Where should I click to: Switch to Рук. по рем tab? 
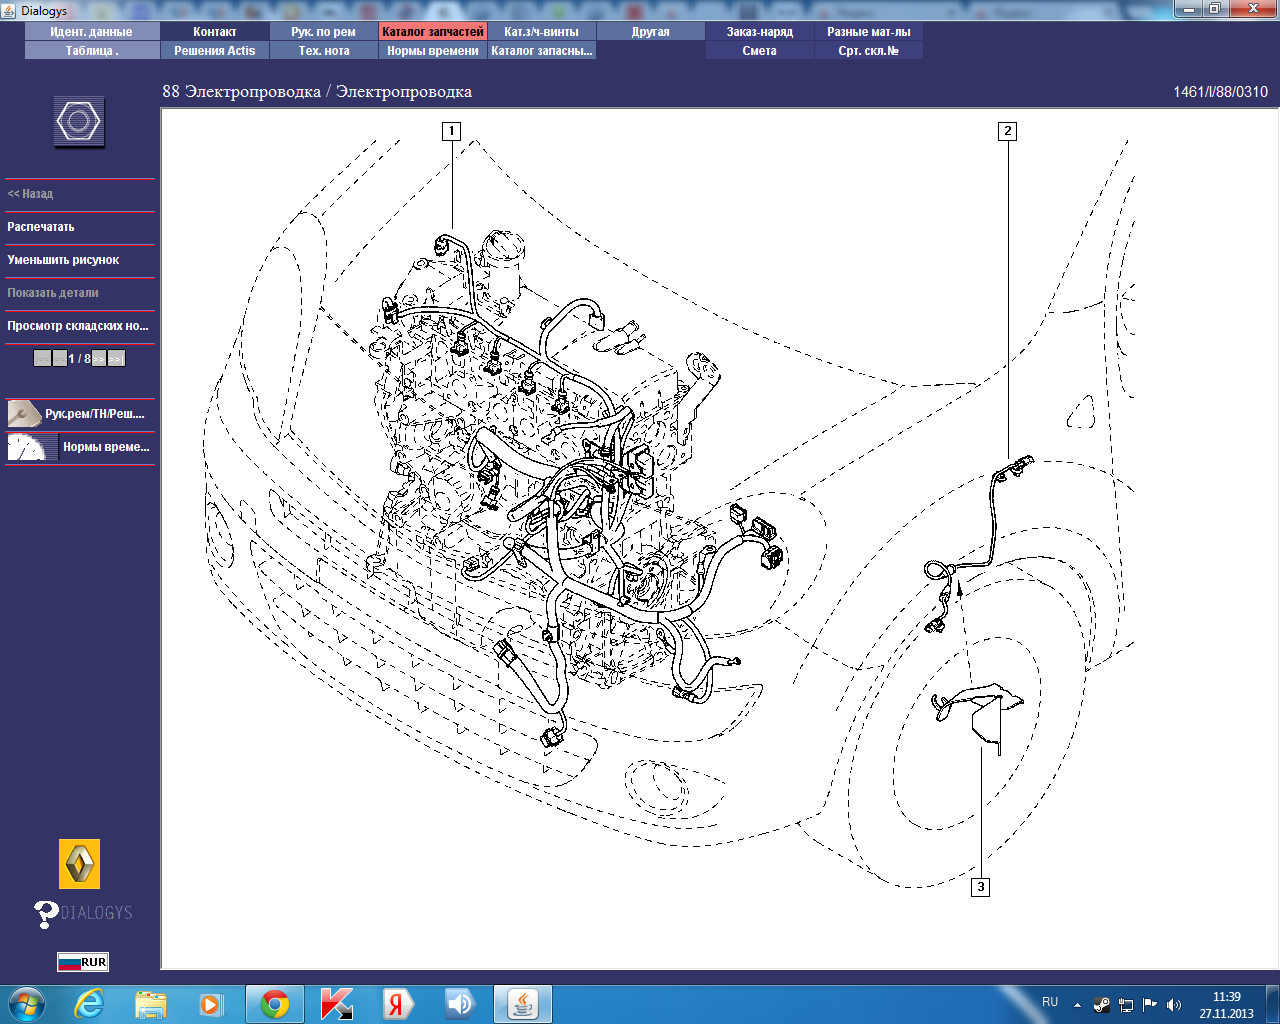(x=323, y=32)
